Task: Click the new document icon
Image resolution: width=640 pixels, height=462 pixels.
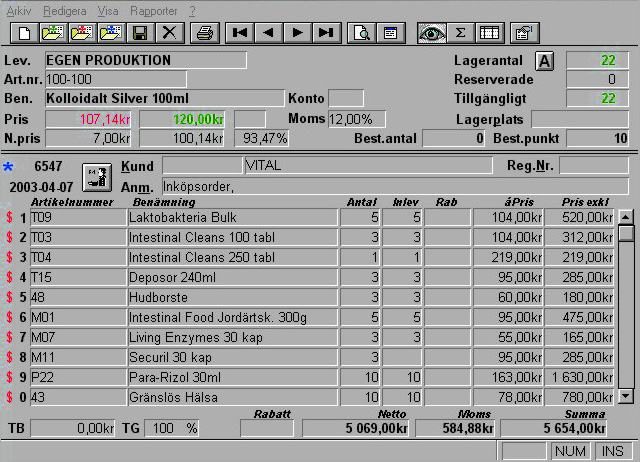Action: coord(23,33)
